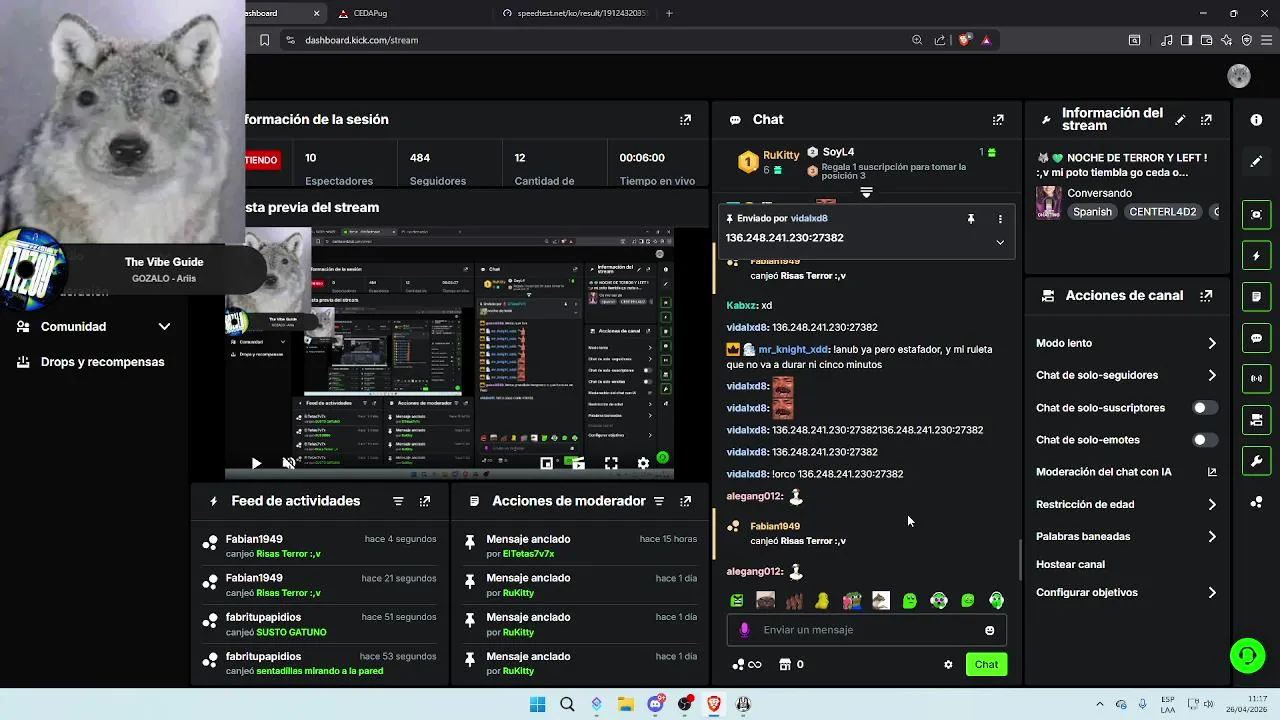Open the emoji picker in message box

(990, 630)
